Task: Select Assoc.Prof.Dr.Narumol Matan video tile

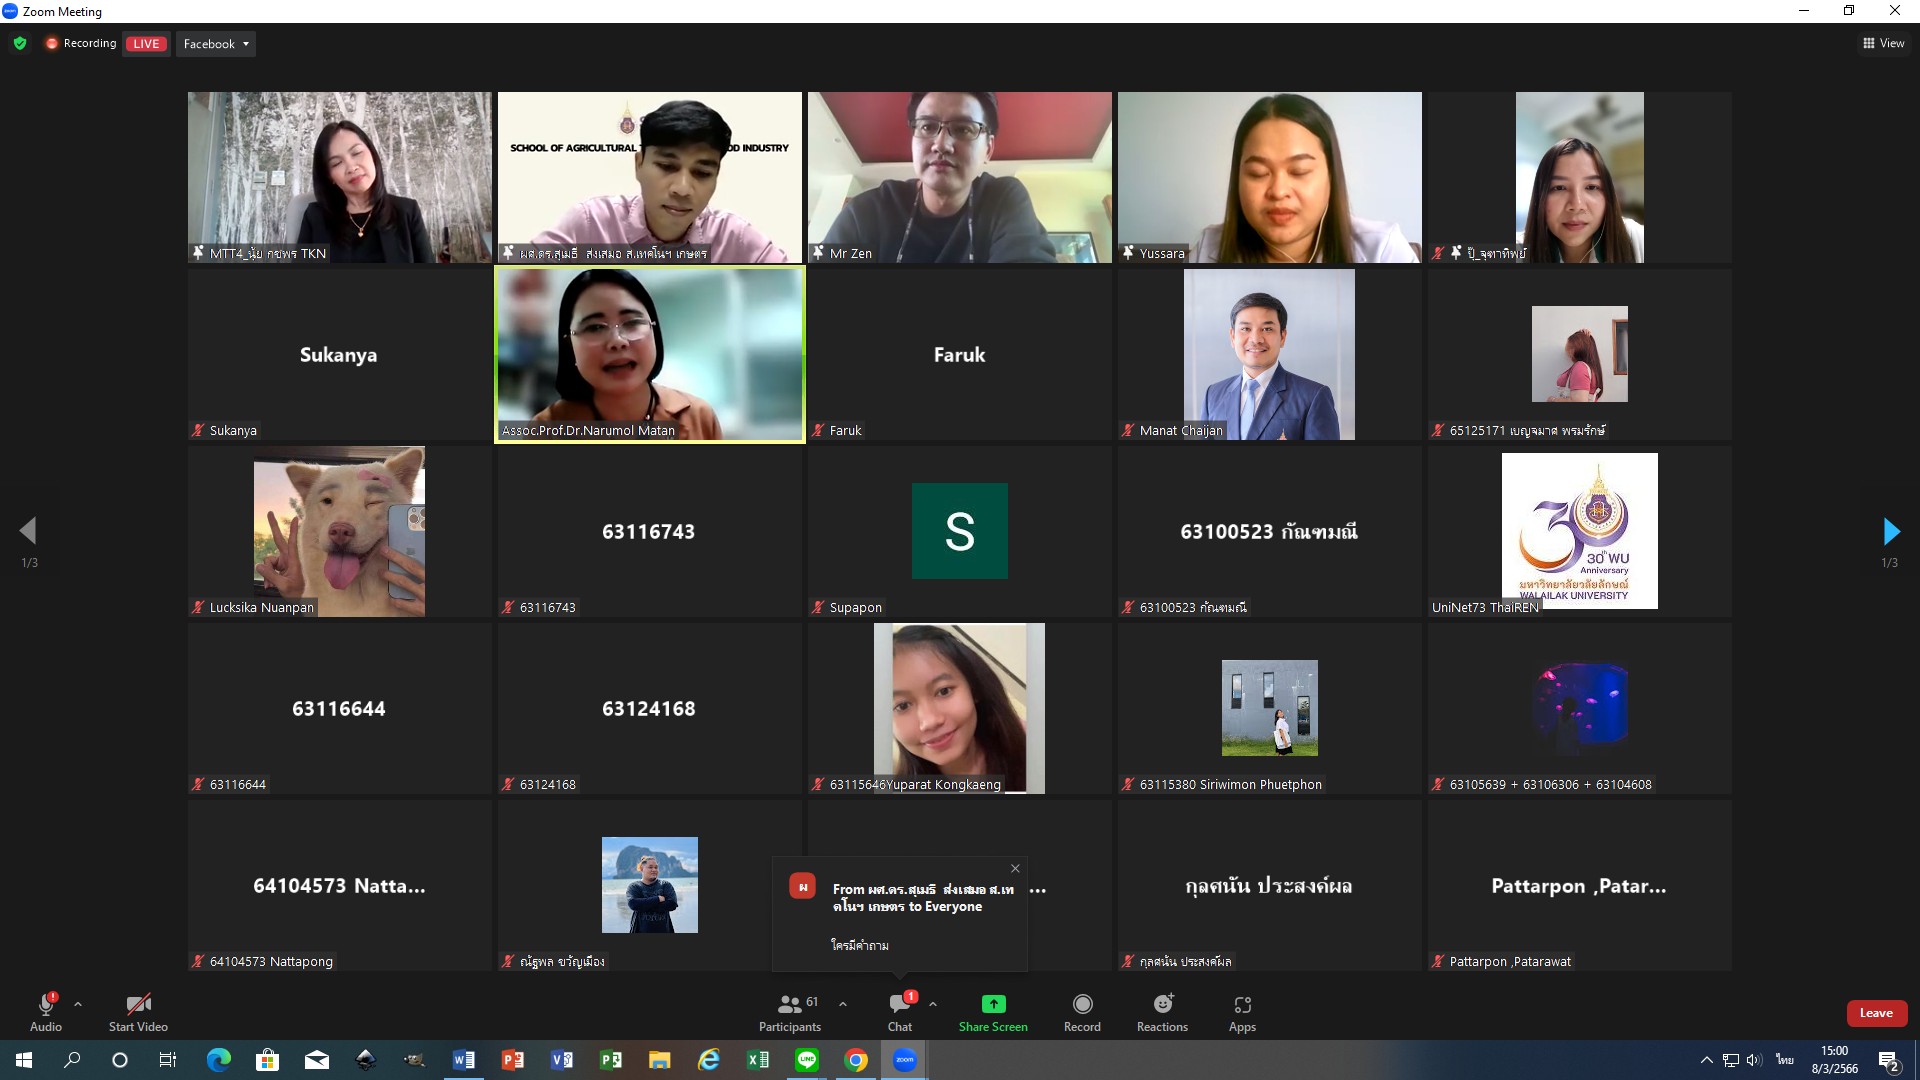Action: 650,354
